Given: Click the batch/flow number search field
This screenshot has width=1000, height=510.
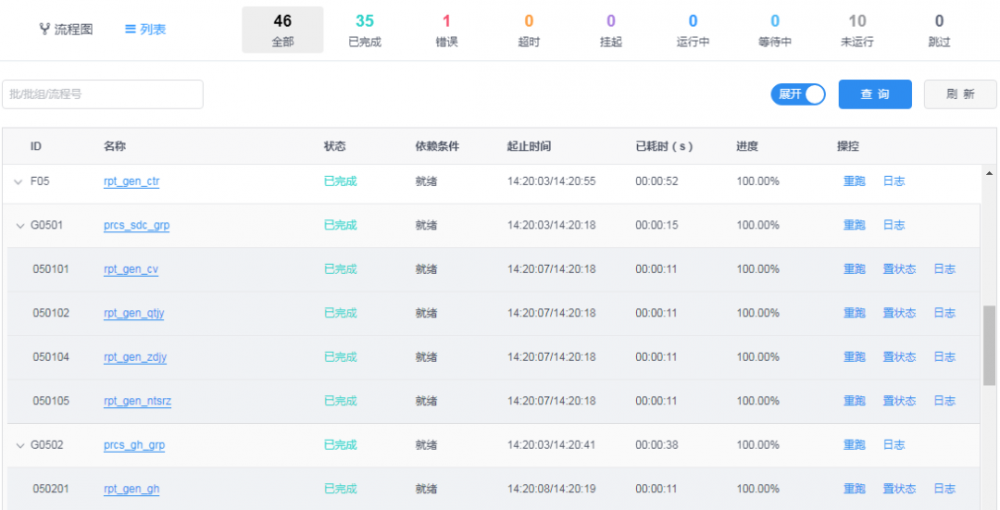Looking at the screenshot, I should click(x=103, y=94).
